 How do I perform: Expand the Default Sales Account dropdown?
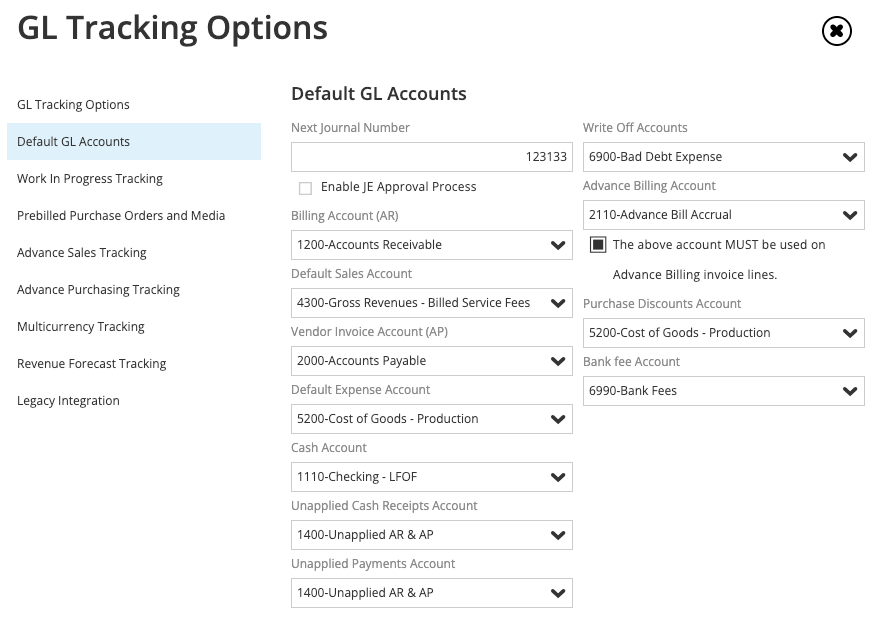pyautogui.click(x=431, y=303)
